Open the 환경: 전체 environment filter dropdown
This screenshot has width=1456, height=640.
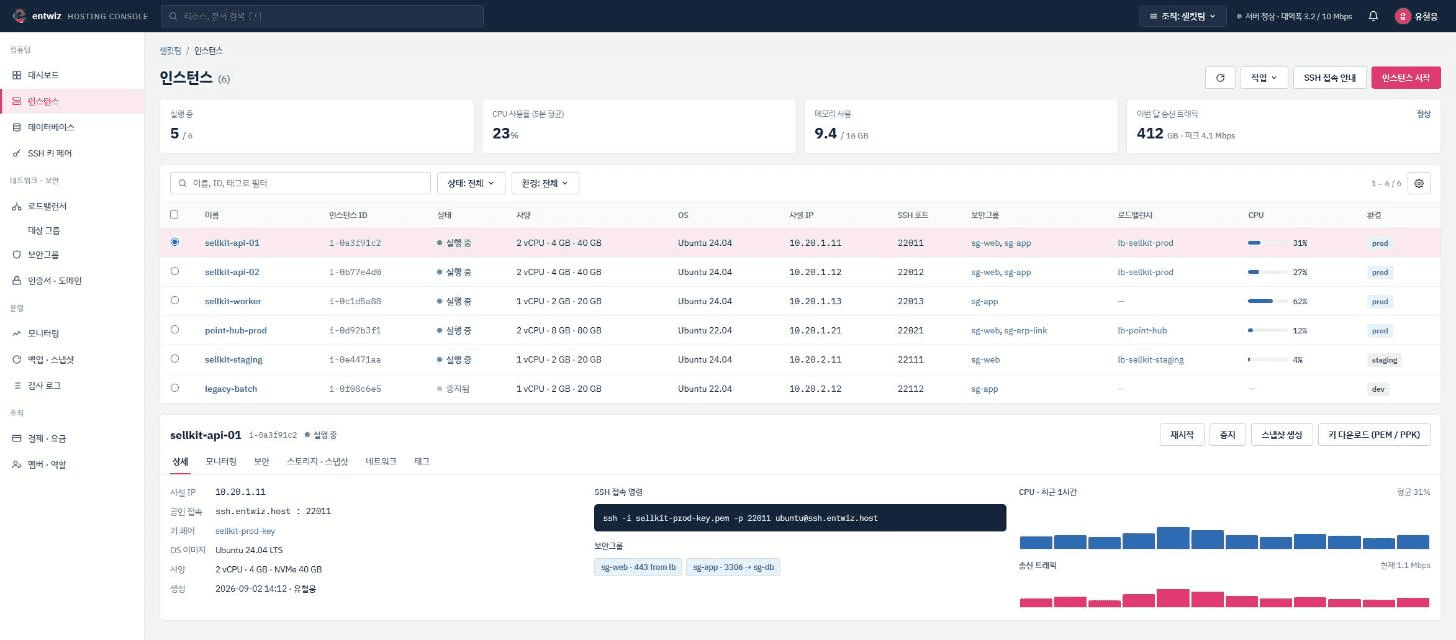[x=545, y=183]
